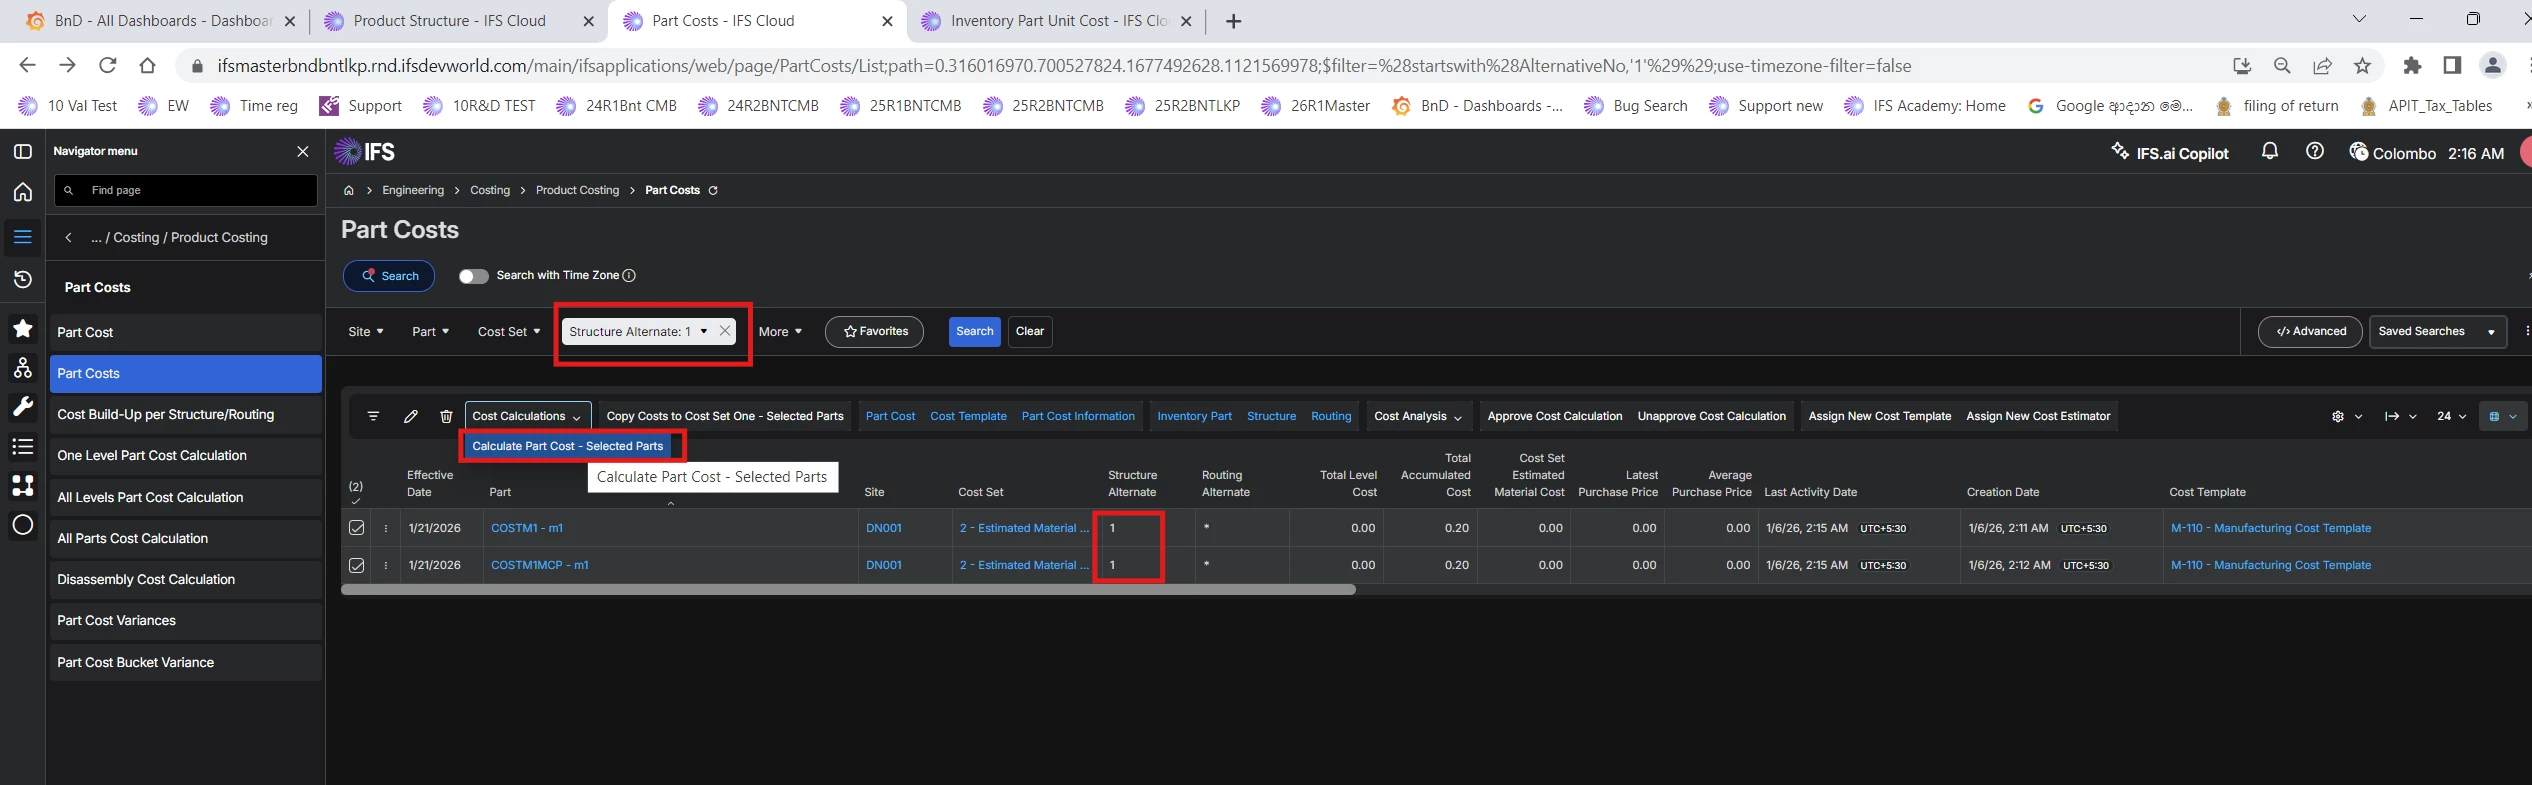Reload the browser page
Viewport: 2532px width, 785px height.
107,65
